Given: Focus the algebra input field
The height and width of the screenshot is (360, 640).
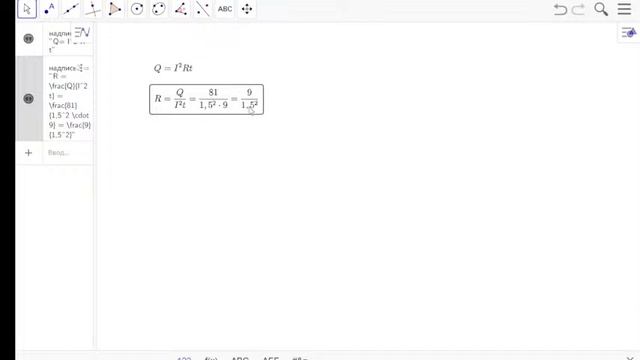Looking at the screenshot, I should [68, 153].
